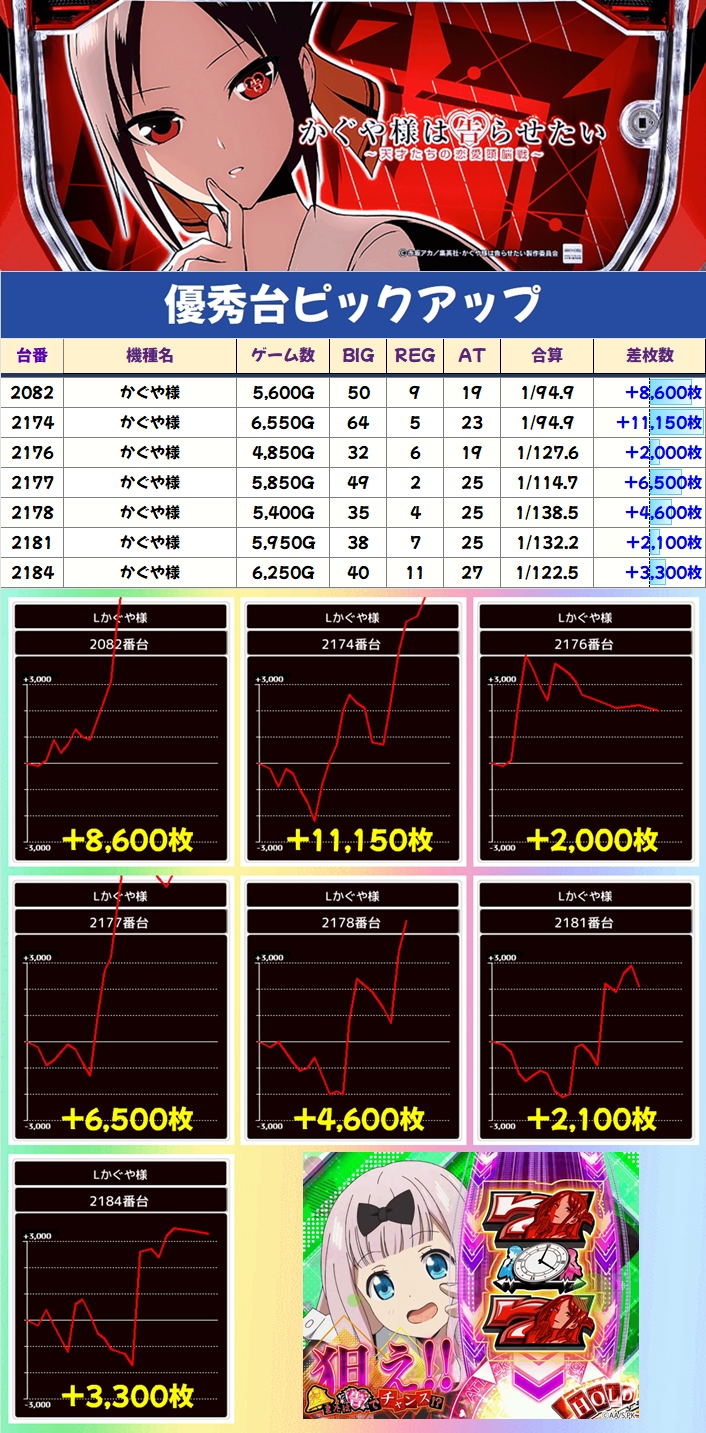706x1433 pixels.
Task: Open the 2184番台 slump graph
Action: 119,1289
